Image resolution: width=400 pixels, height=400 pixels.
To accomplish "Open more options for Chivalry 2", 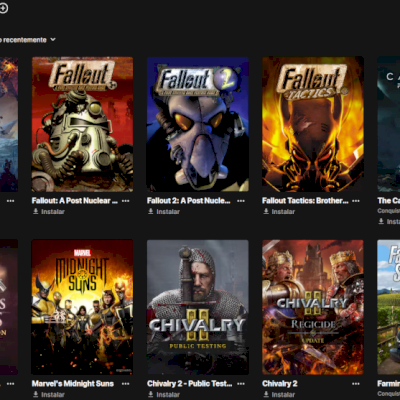I will (x=356, y=384).
